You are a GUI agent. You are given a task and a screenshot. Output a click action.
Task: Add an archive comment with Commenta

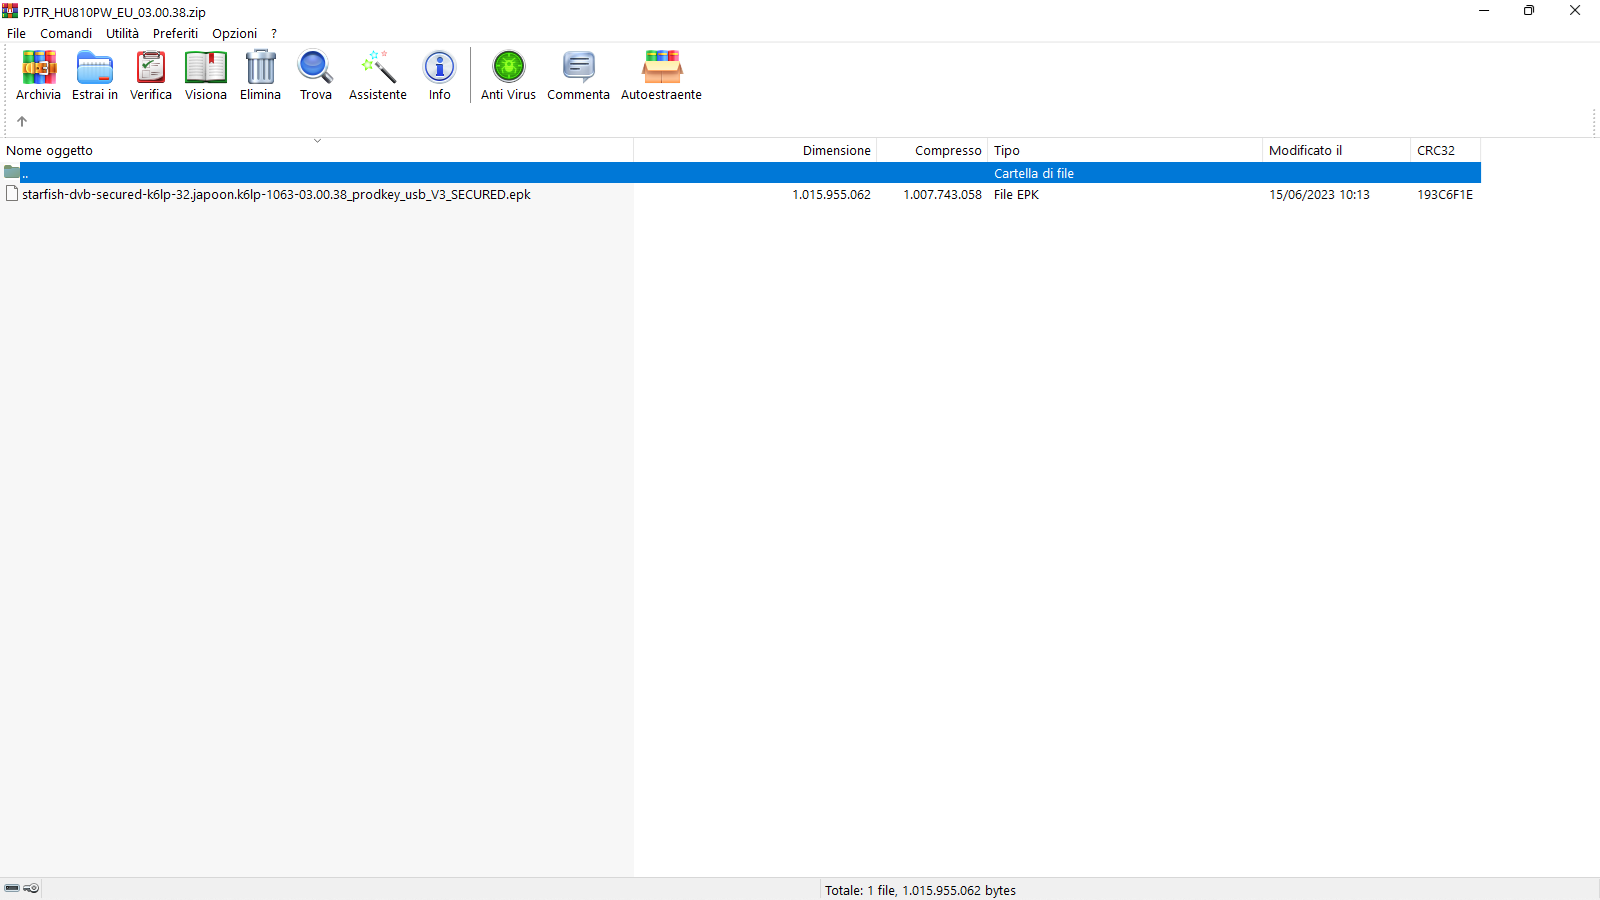click(578, 75)
